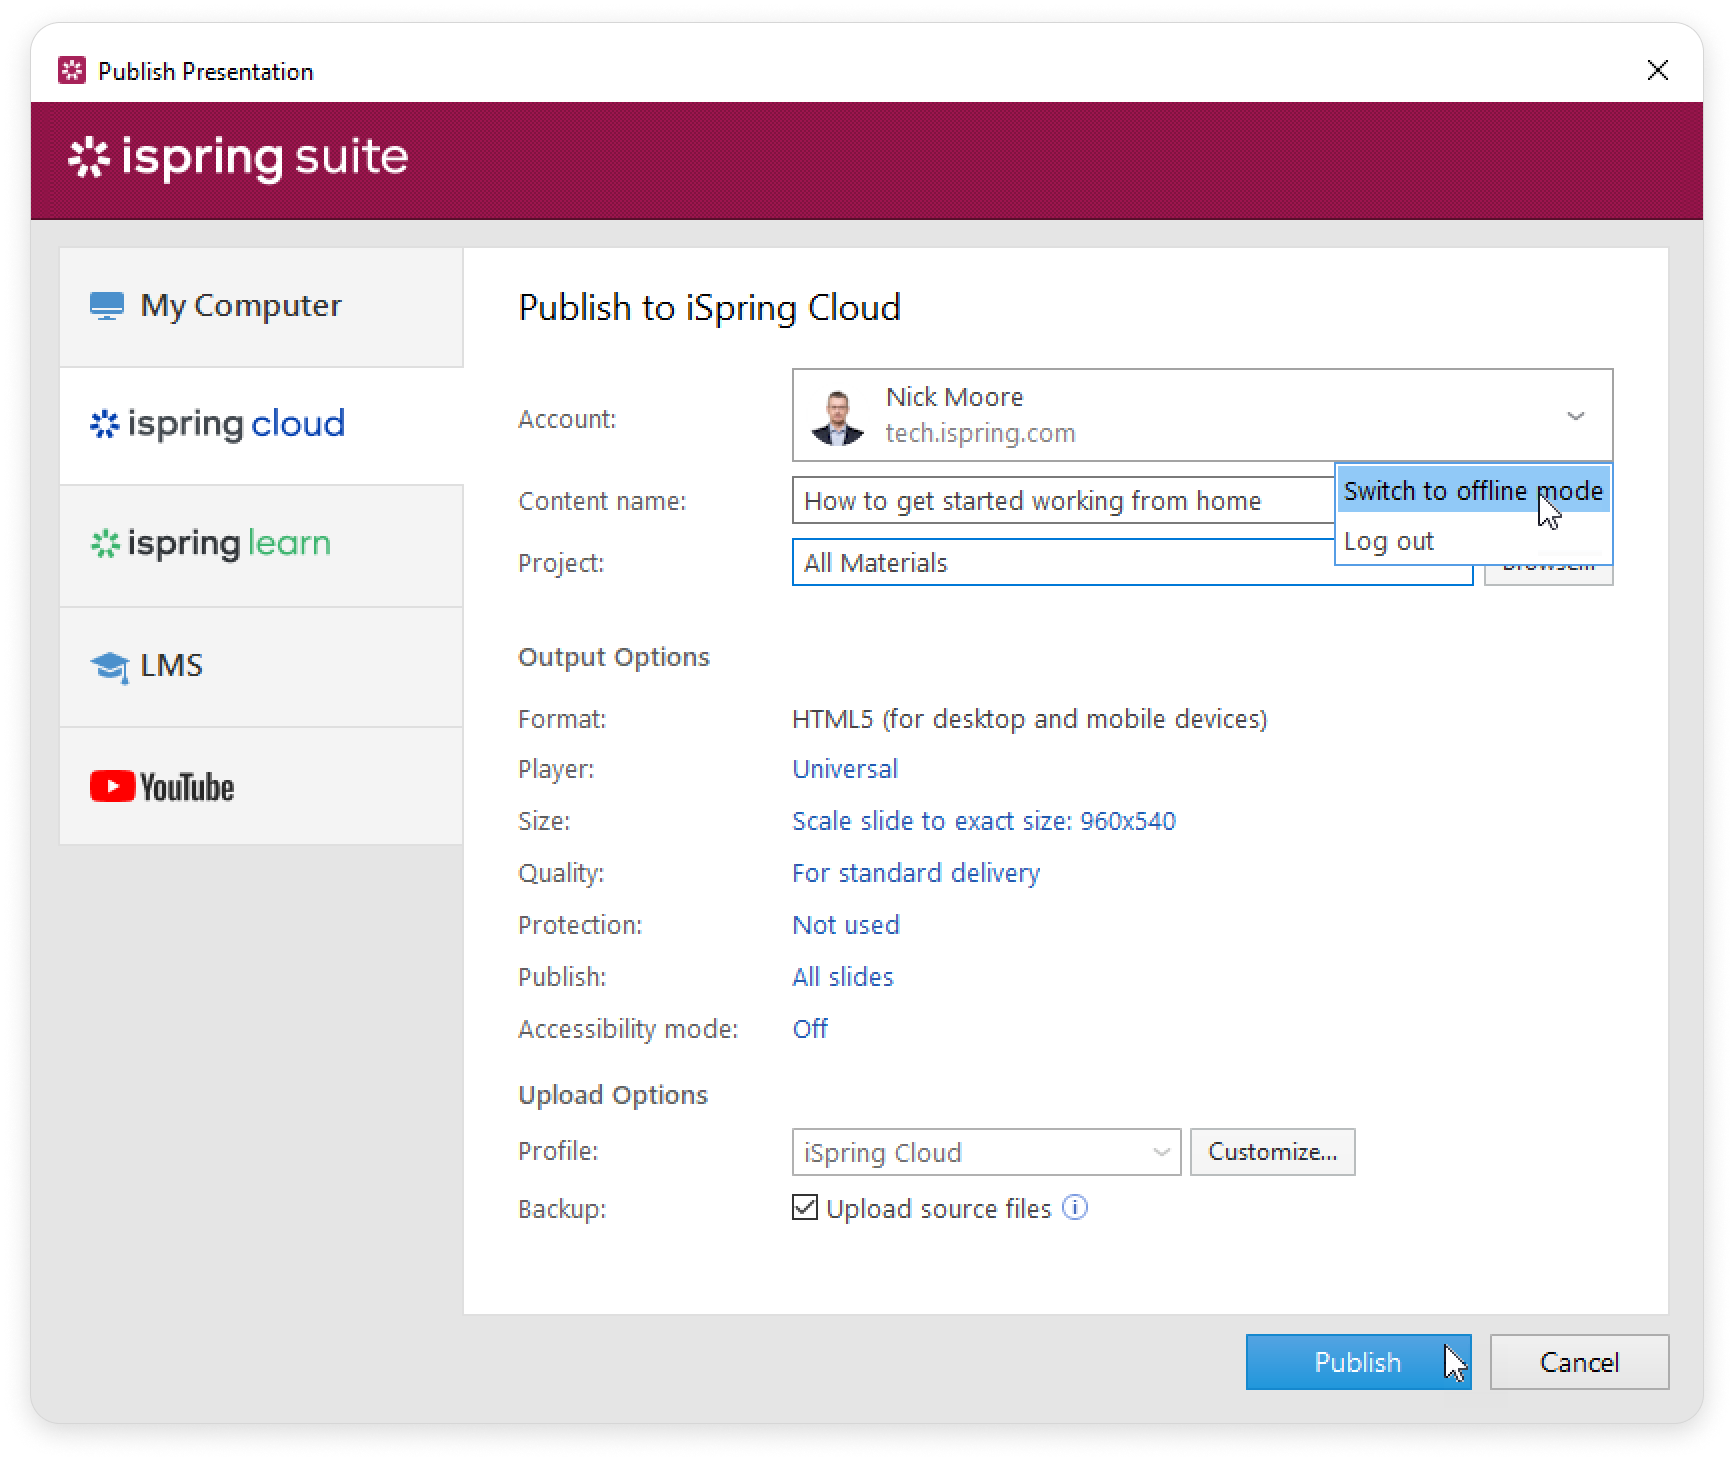Click the LMS graduation cap icon
The width and height of the screenshot is (1734, 1462).
[x=109, y=667]
